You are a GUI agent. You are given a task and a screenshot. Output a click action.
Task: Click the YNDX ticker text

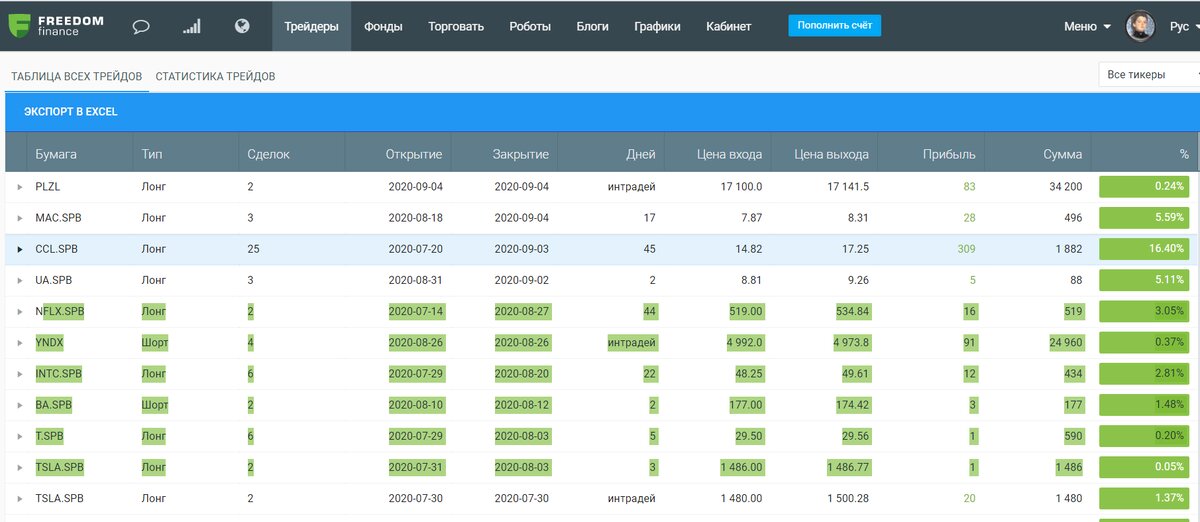49,343
